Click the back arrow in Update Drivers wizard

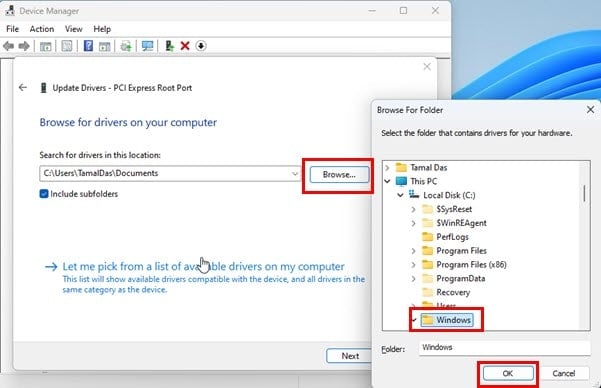[x=23, y=87]
